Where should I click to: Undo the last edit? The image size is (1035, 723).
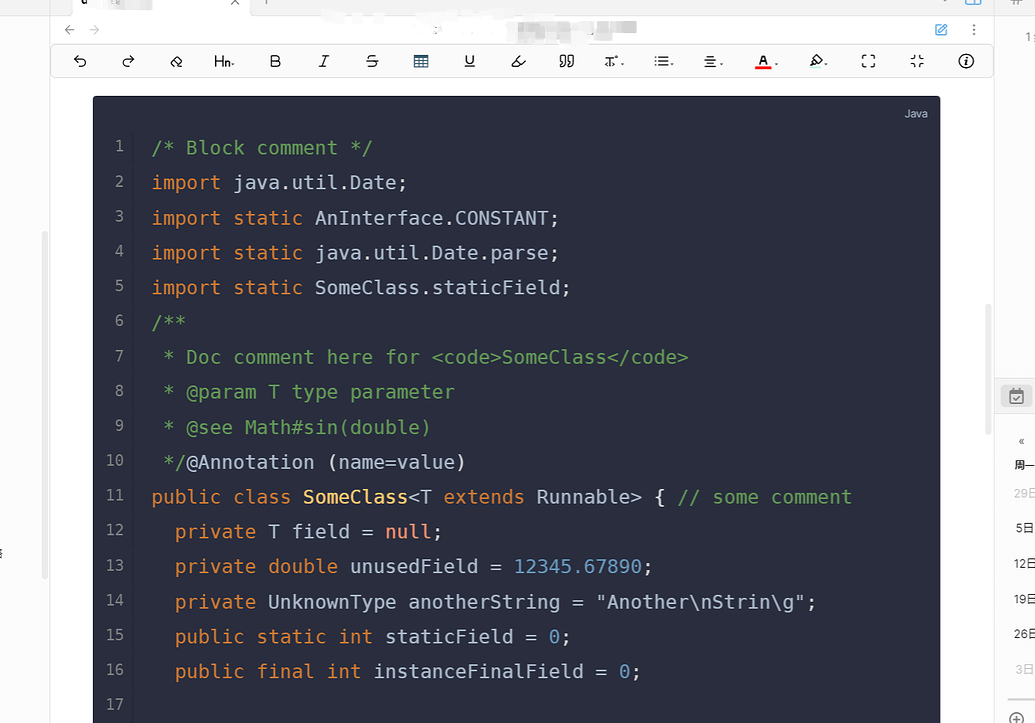point(79,61)
